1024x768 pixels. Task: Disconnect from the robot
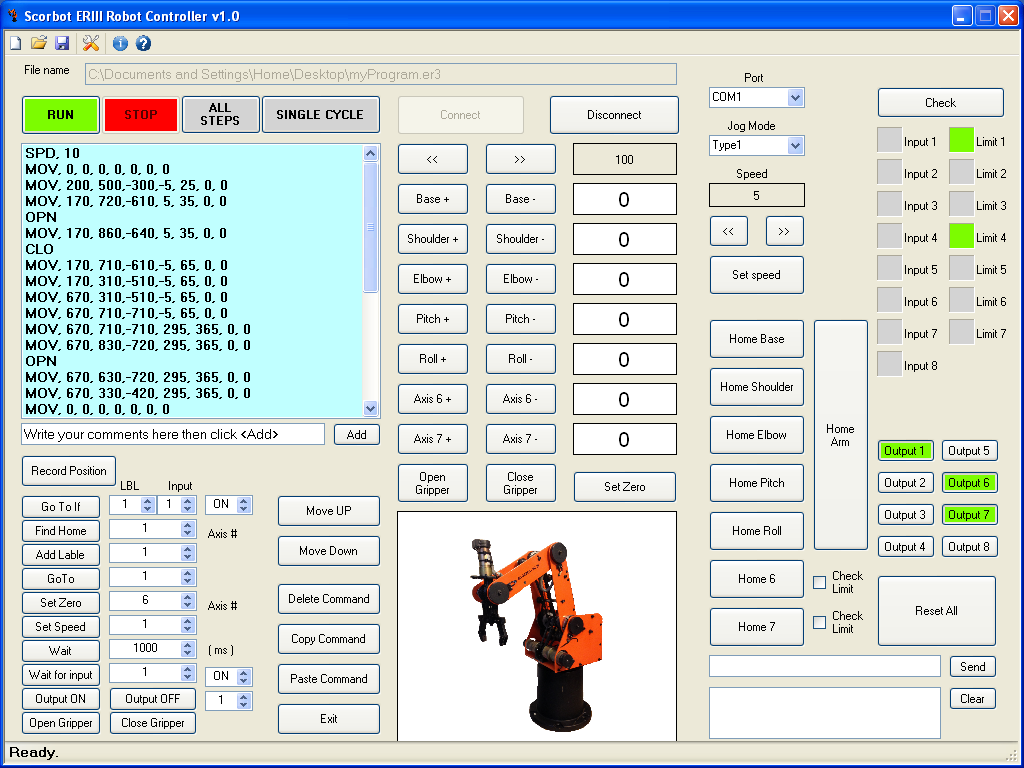(x=615, y=115)
